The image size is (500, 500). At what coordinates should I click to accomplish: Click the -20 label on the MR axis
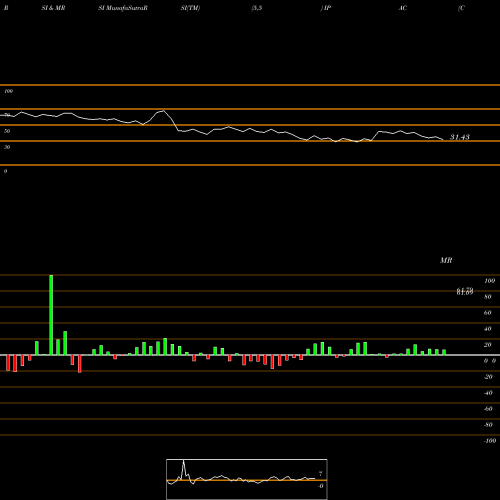tap(488, 377)
